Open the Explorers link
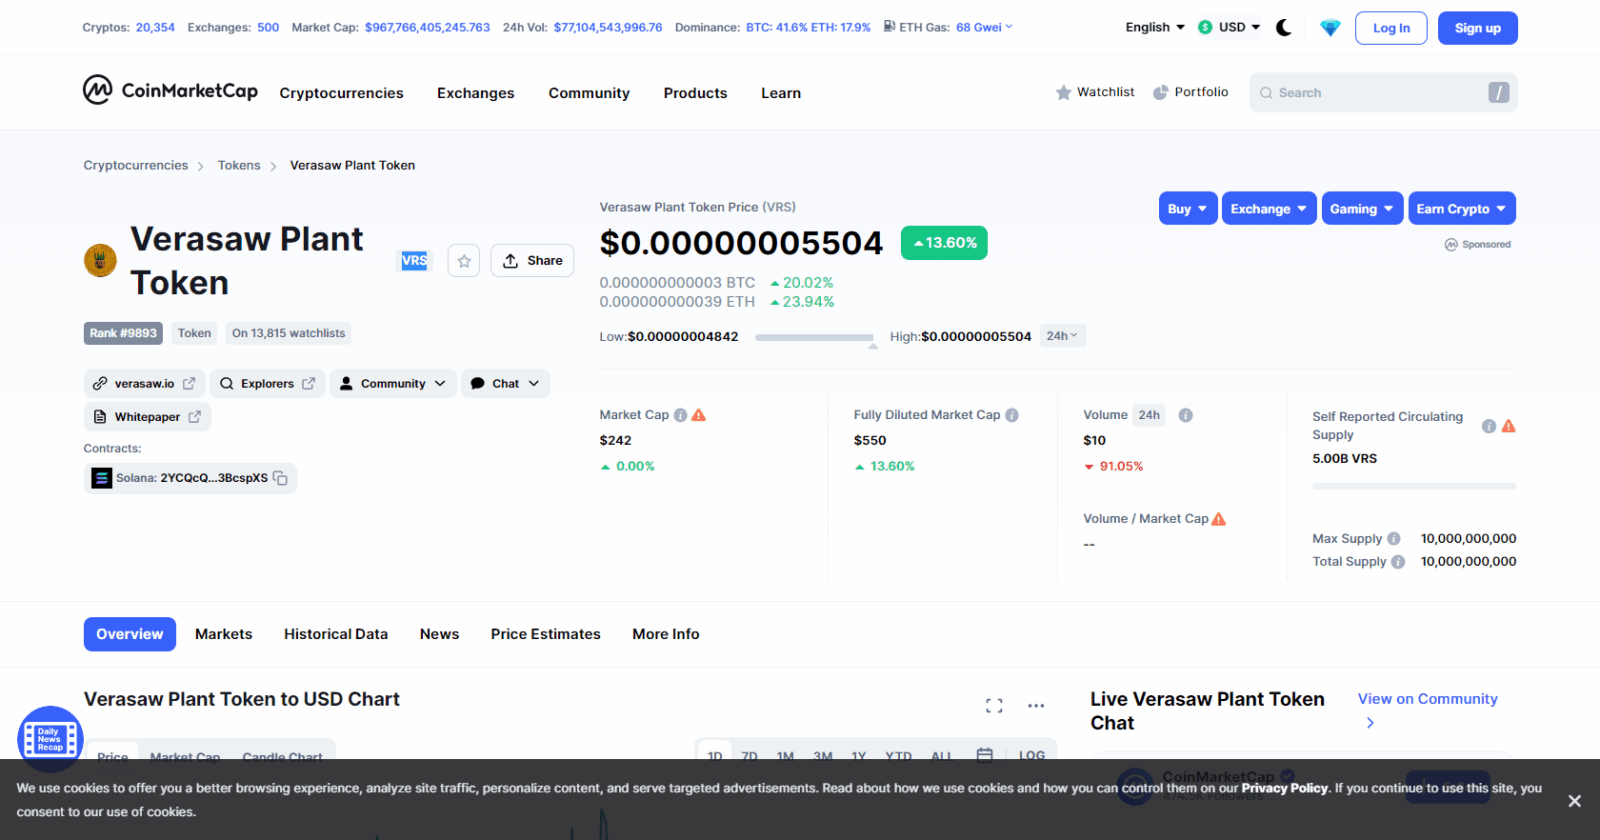This screenshot has width=1600, height=840. click(267, 384)
